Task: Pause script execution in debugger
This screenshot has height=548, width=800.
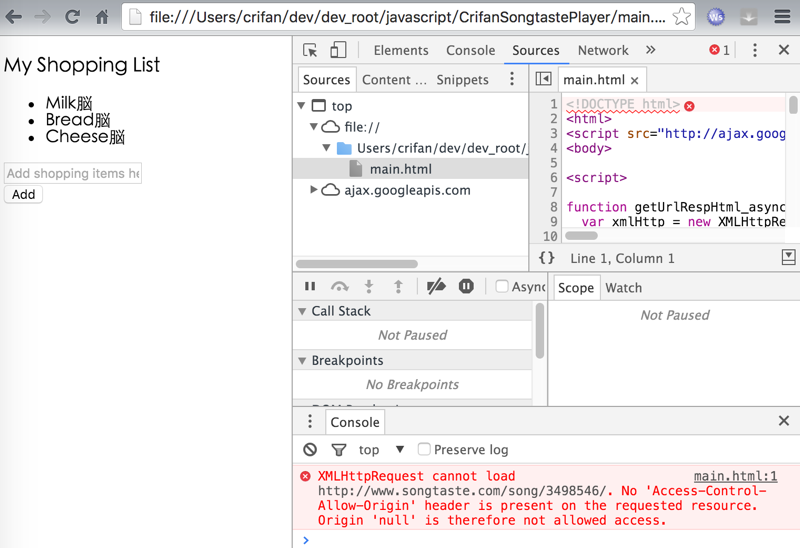Action: coord(310,287)
